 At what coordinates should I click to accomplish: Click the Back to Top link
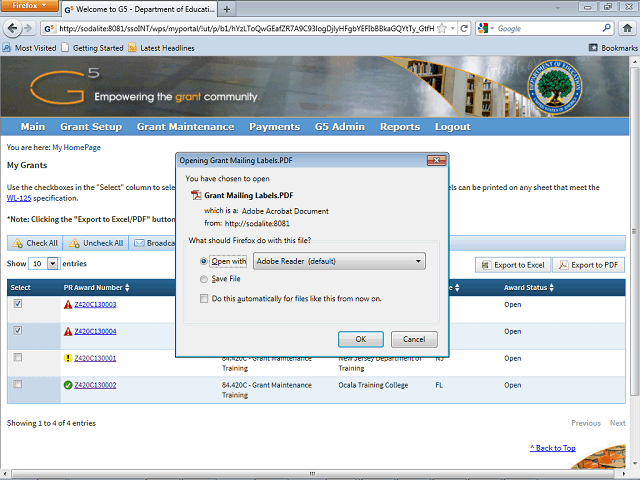tap(553, 448)
